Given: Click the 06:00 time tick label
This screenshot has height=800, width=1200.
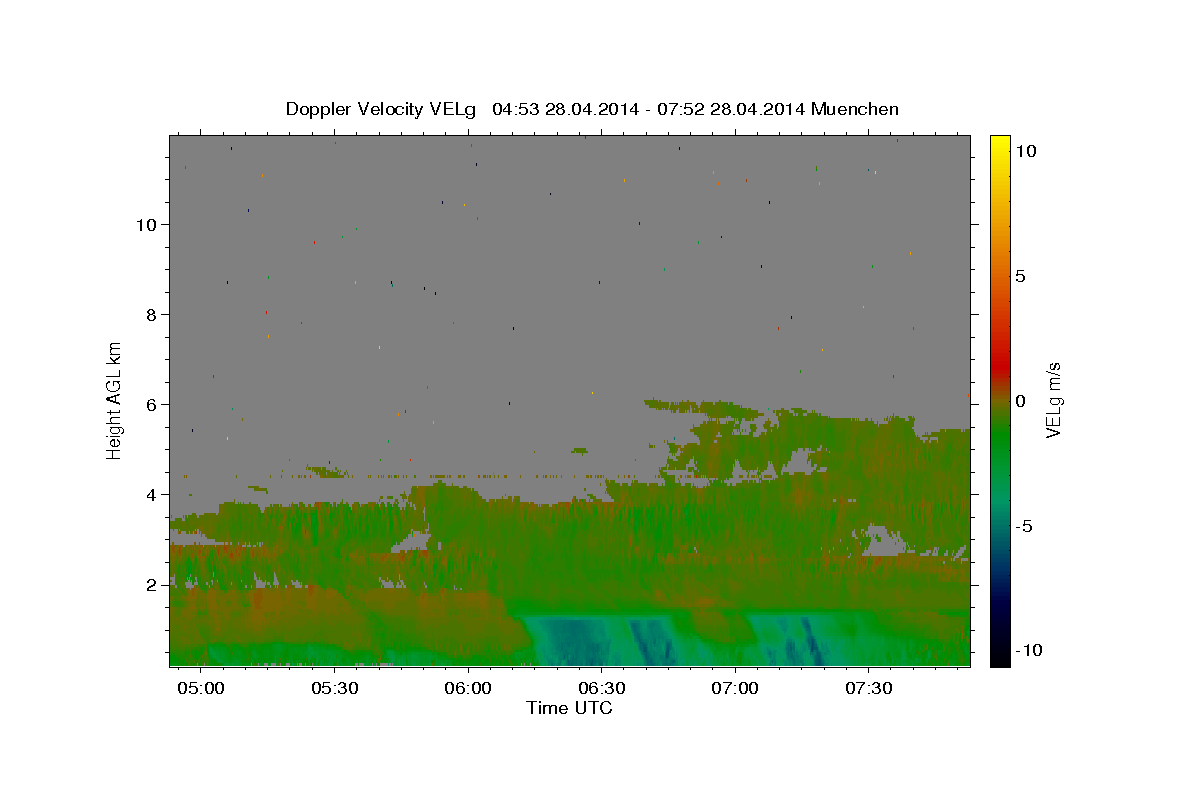Looking at the screenshot, I should (468, 689).
